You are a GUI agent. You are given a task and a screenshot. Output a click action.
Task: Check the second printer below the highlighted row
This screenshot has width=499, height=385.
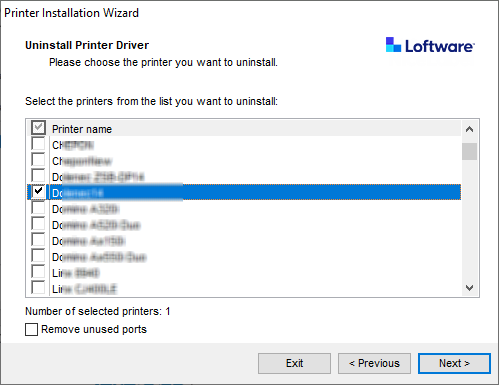(38, 224)
